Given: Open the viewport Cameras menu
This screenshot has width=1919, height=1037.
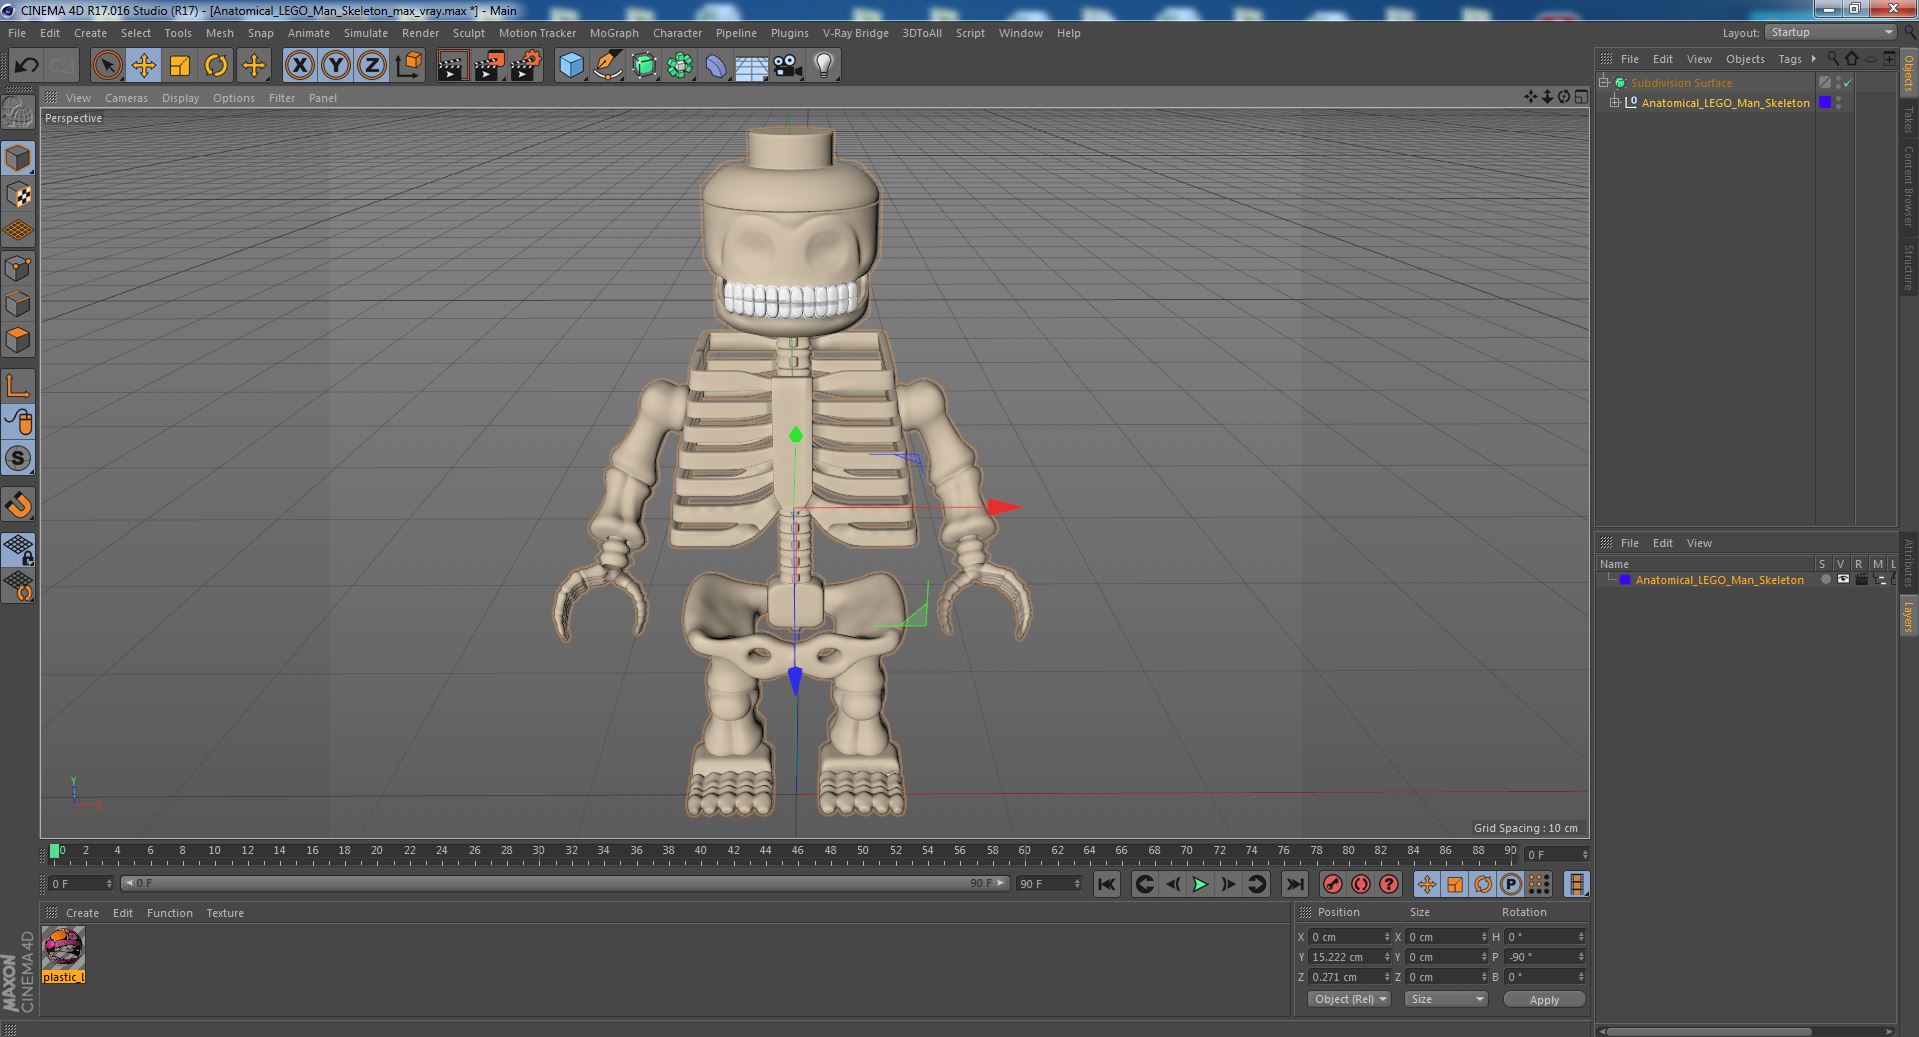Looking at the screenshot, I should (x=126, y=98).
